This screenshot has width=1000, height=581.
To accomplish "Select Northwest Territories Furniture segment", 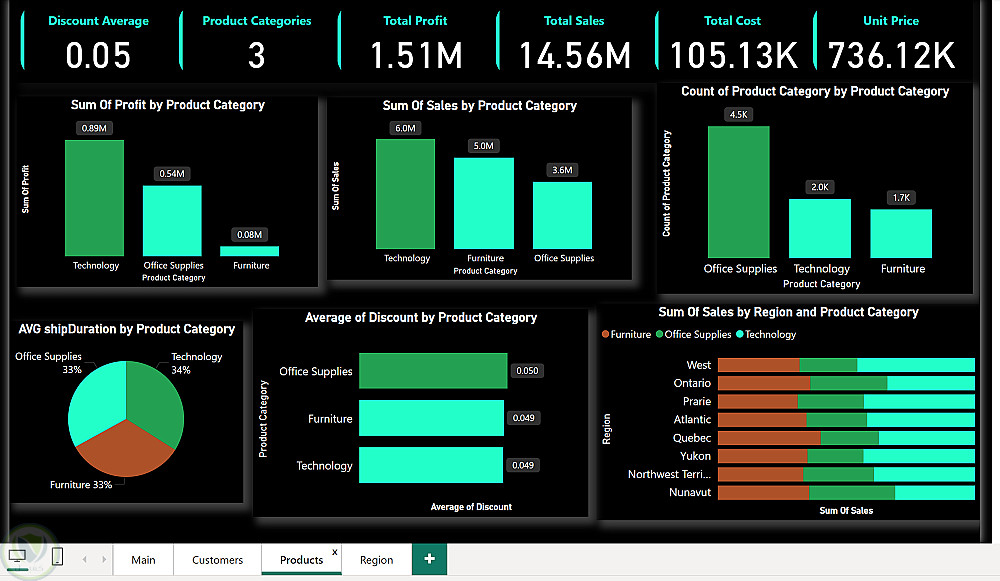I will 761,474.
